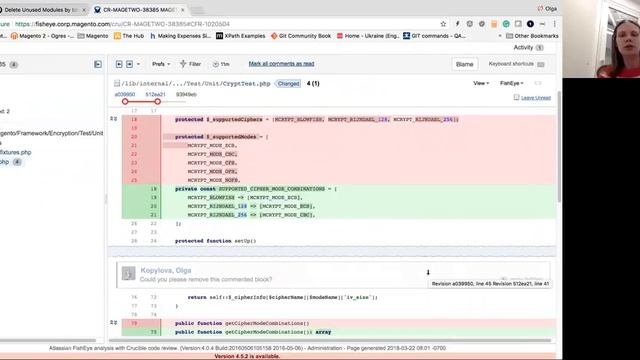640x360 pixels.
Task: Open Home - Ukraine bookmark
Action: (x=368, y=36)
